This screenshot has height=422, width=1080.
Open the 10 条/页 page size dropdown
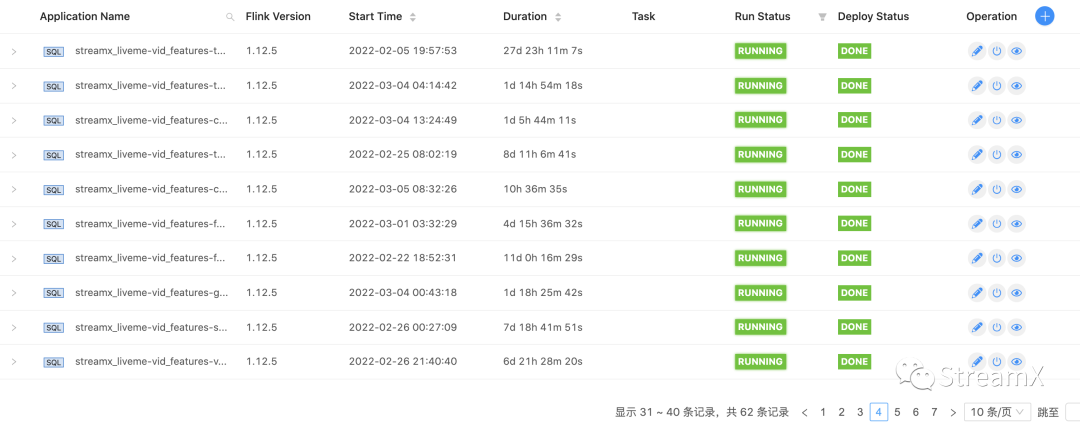tap(996, 412)
